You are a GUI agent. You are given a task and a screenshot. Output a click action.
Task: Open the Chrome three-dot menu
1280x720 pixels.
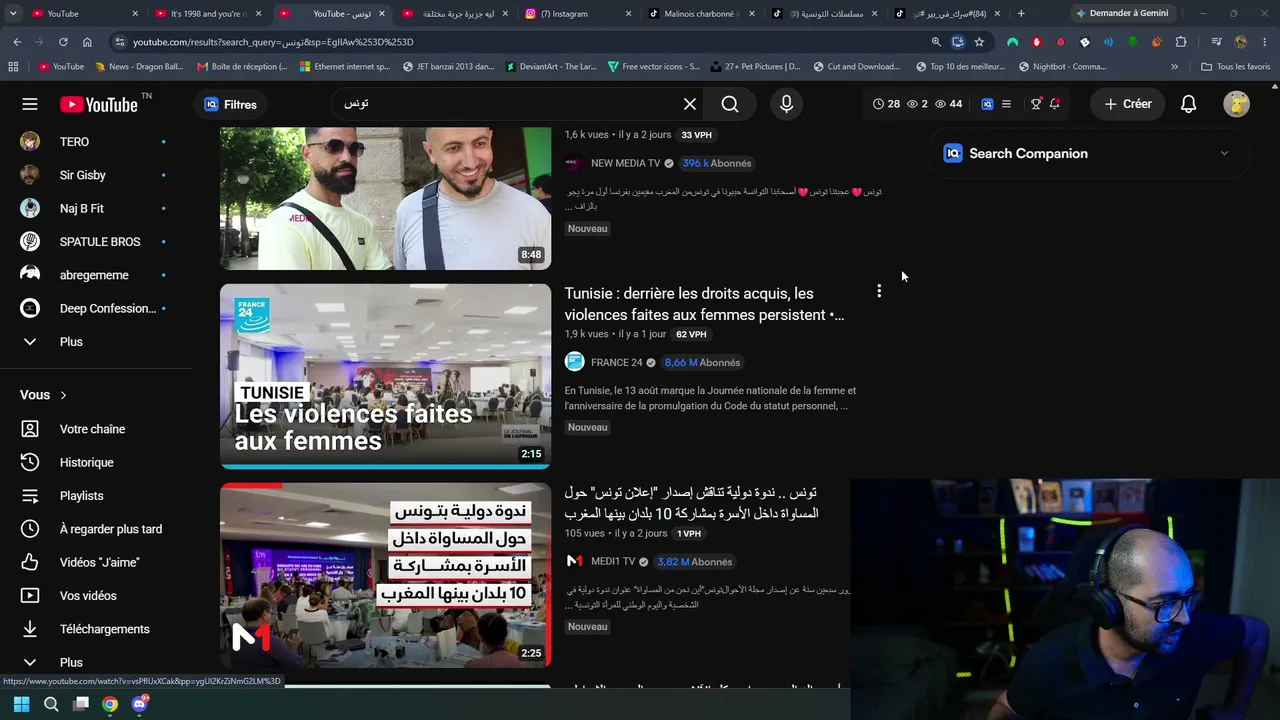1264,42
